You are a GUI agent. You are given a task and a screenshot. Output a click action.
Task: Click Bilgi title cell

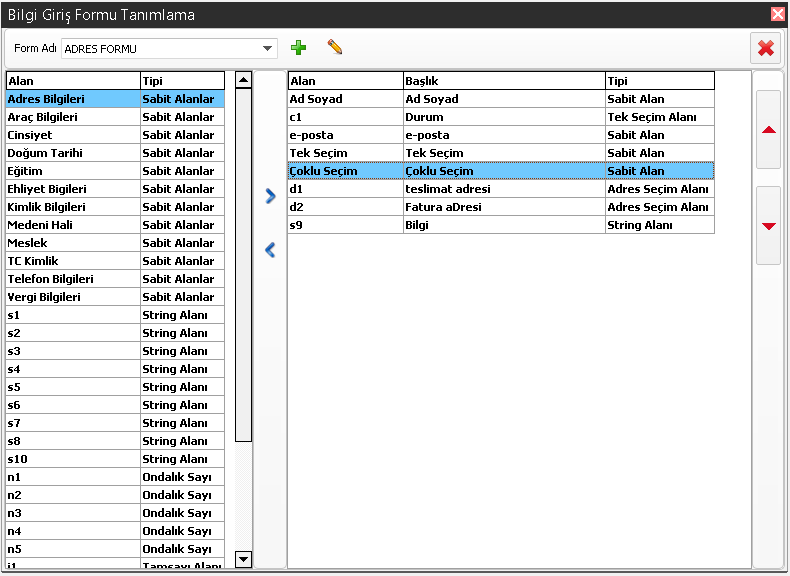point(504,225)
